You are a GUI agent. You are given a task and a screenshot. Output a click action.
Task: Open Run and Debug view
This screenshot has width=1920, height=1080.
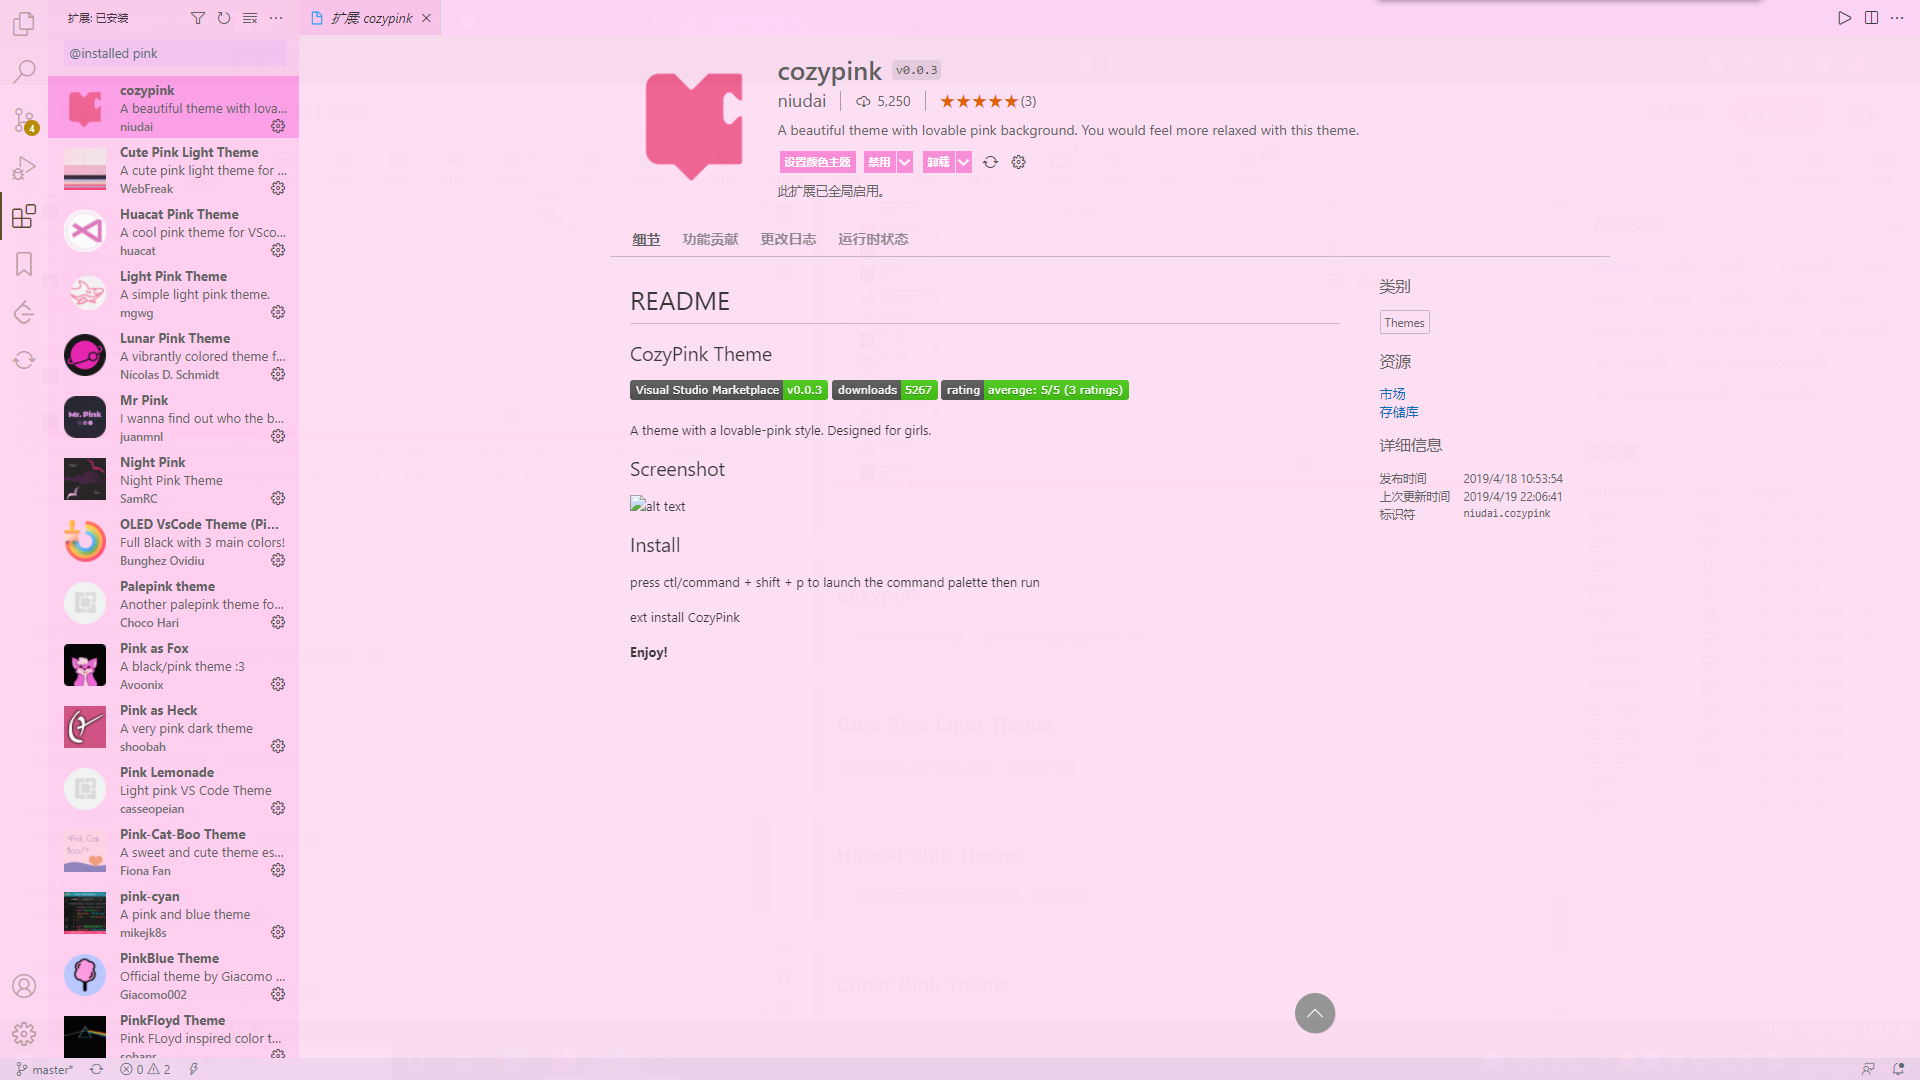click(24, 168)
